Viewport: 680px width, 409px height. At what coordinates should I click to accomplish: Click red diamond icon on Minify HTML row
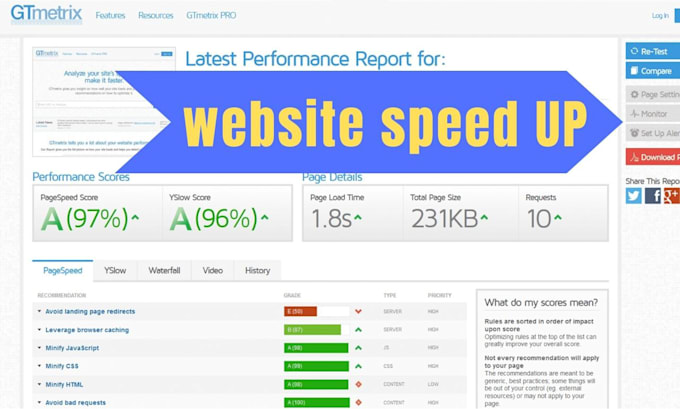click(358, 384)
